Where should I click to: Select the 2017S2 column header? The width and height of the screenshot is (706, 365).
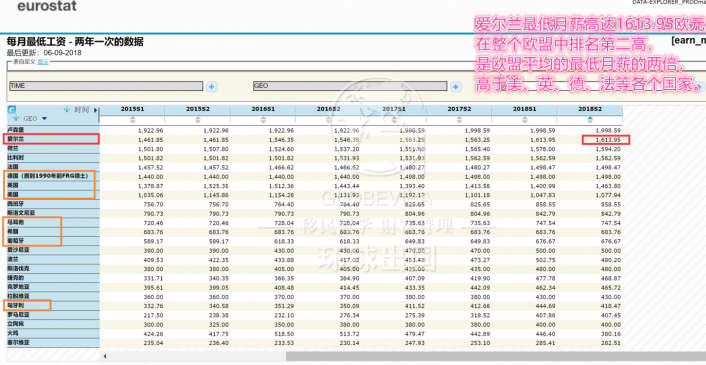459,110
